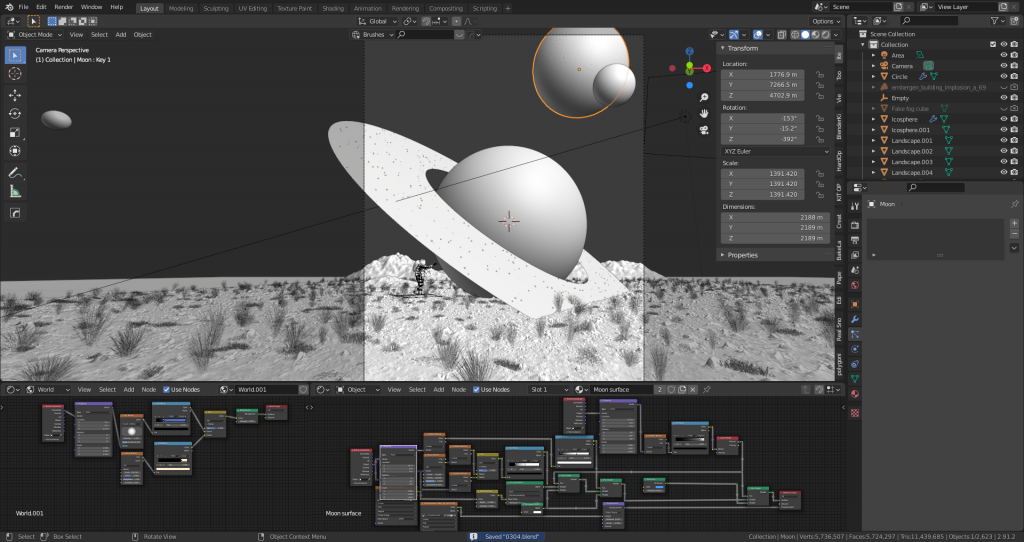Viewport: 1024px width, 542px height.
Task: Click the zoom magnifier viewport gizmo
Action: [704, 97]
